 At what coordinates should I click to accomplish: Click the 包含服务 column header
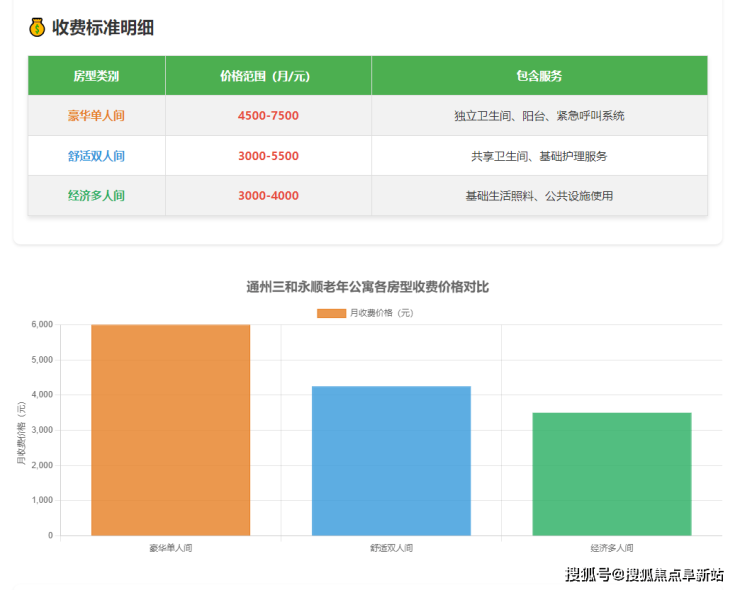pos(539,76)
